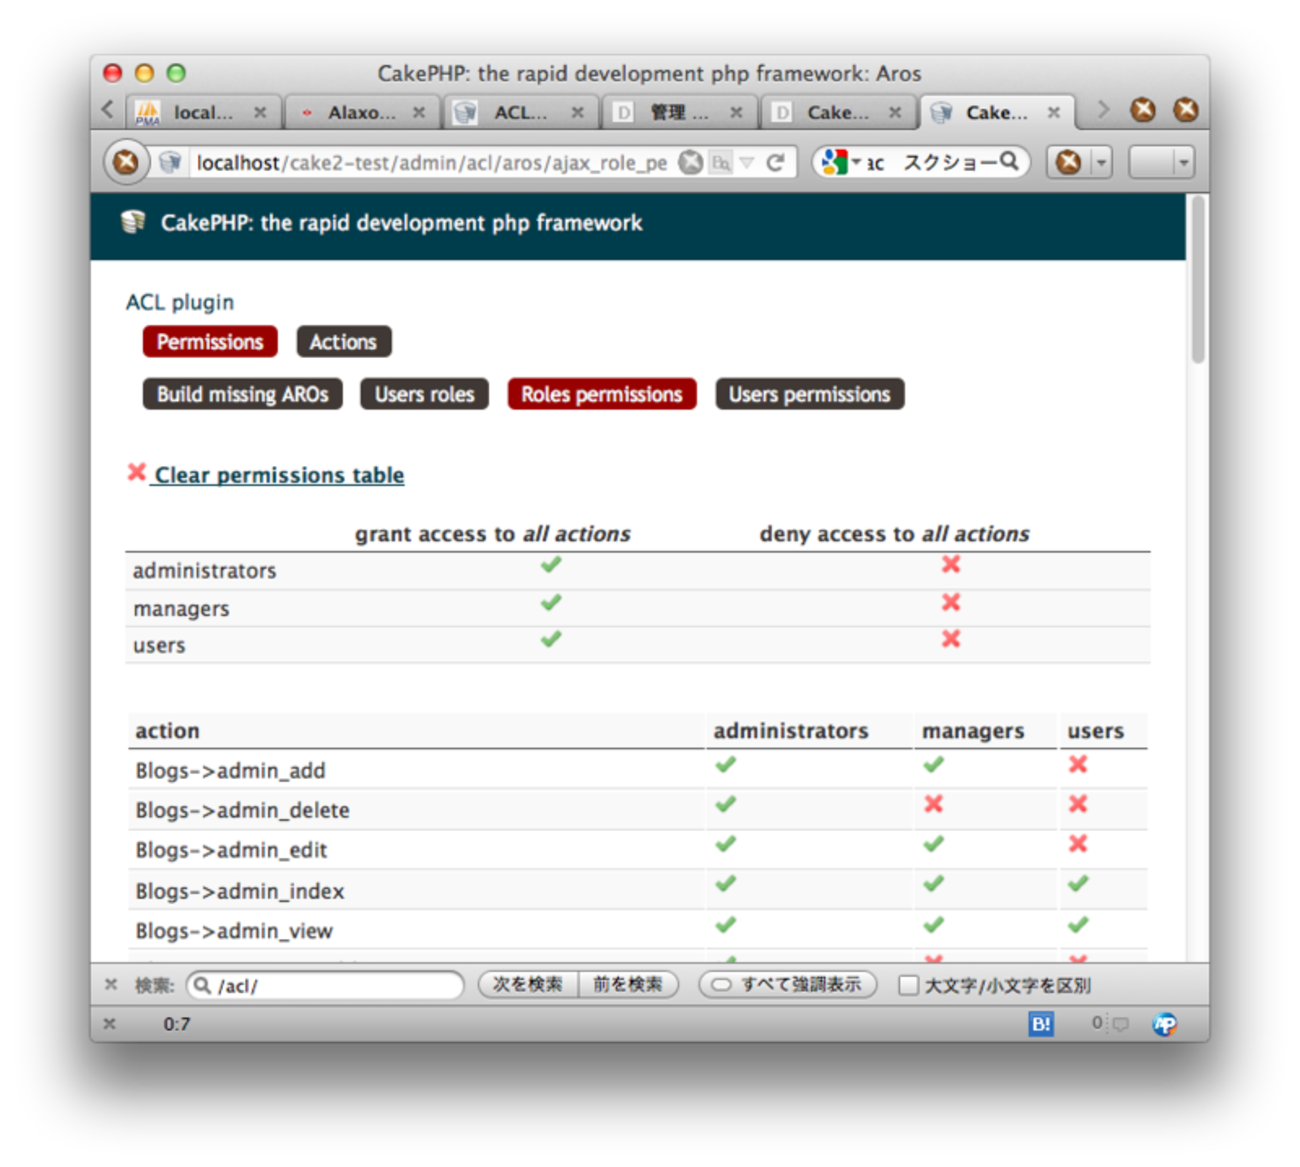Deny managers access to all actions
The width and height of the screenshot is (1300, 1167).
(951, 602)
